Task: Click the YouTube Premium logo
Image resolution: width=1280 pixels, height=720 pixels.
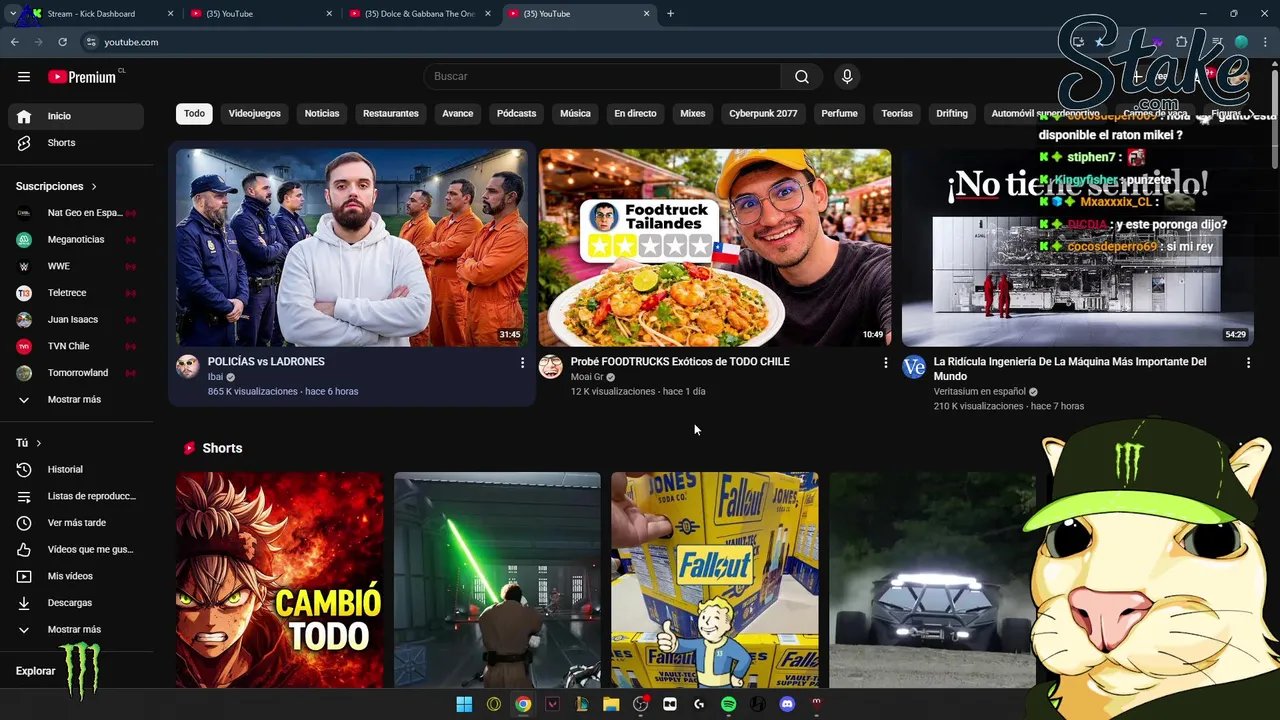Action: click(82, 77)
